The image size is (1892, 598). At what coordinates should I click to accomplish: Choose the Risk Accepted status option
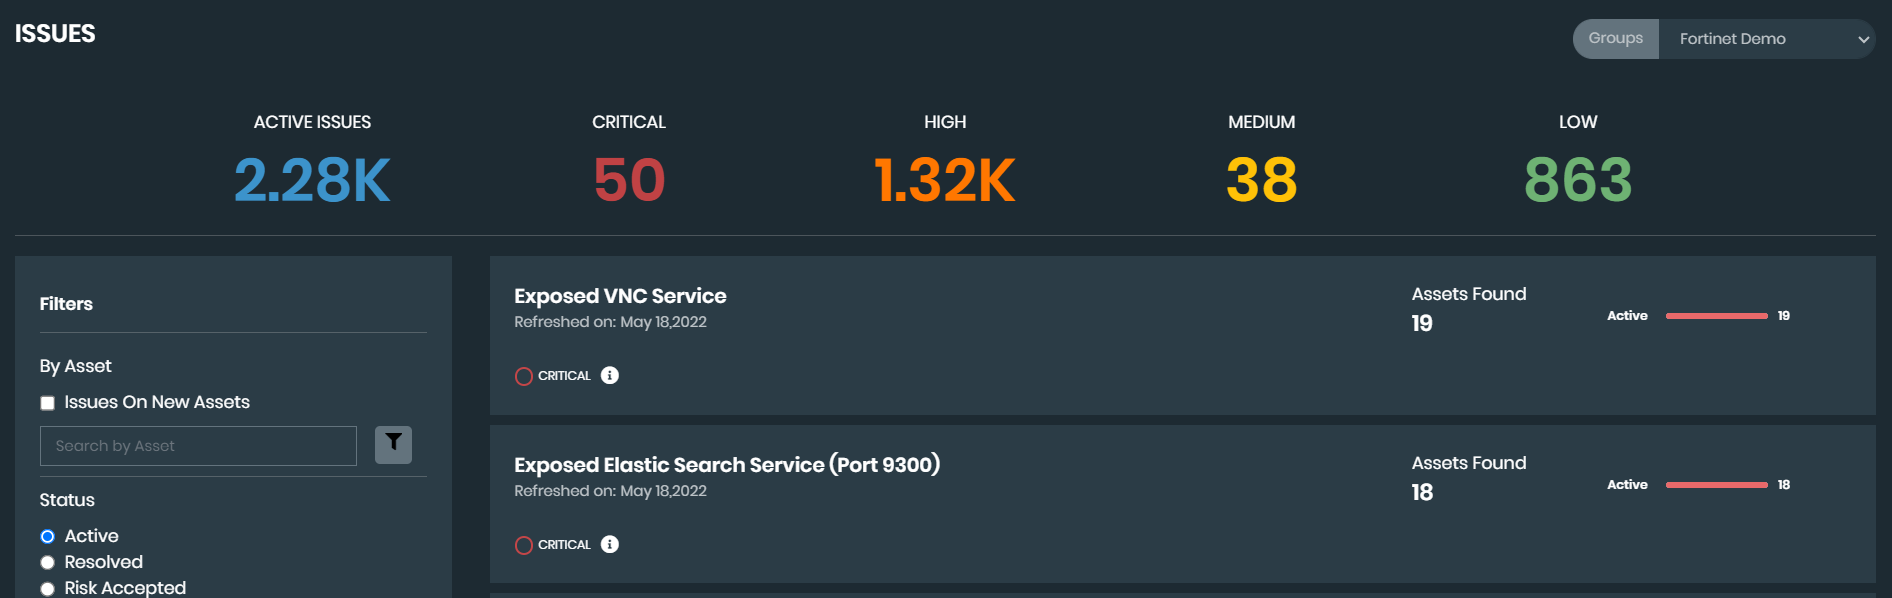(47, 589)
